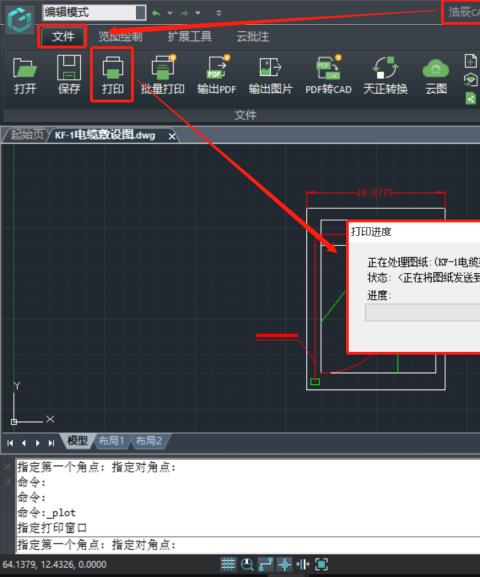Viewport: 480px width, 577px height.
Task: Toggle object snap crosshair in status bar
Action: tap(284, 564)
